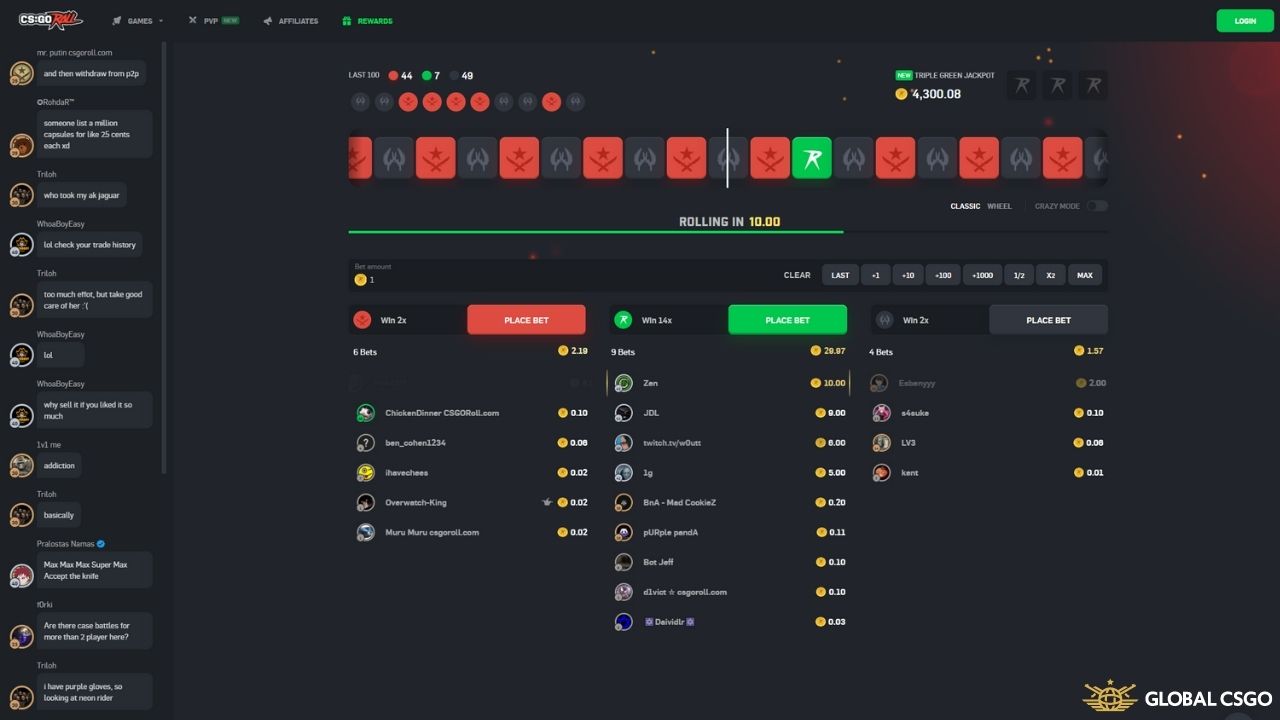Place bet on green Win 14x
The width and height of the screenshot is (1280, 720).
pyautogui.click(x=787, y=320)
